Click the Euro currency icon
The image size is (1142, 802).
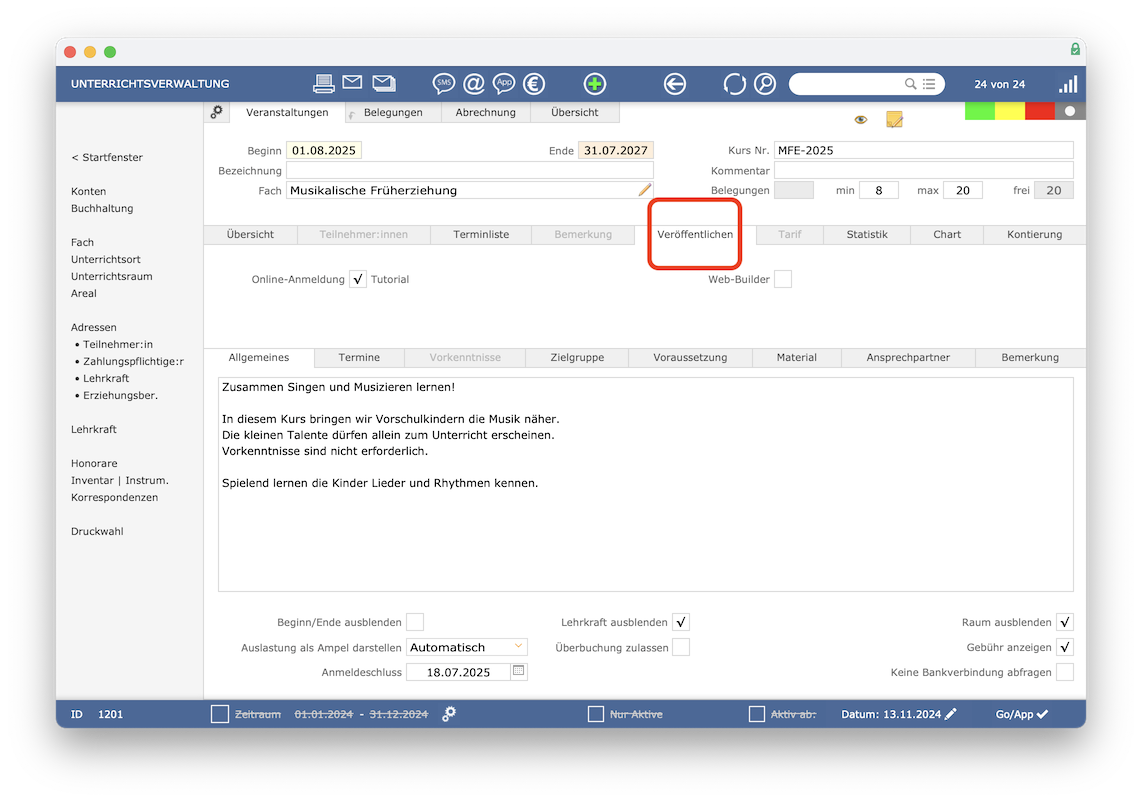pyautogui.click(x=534, y=84)
